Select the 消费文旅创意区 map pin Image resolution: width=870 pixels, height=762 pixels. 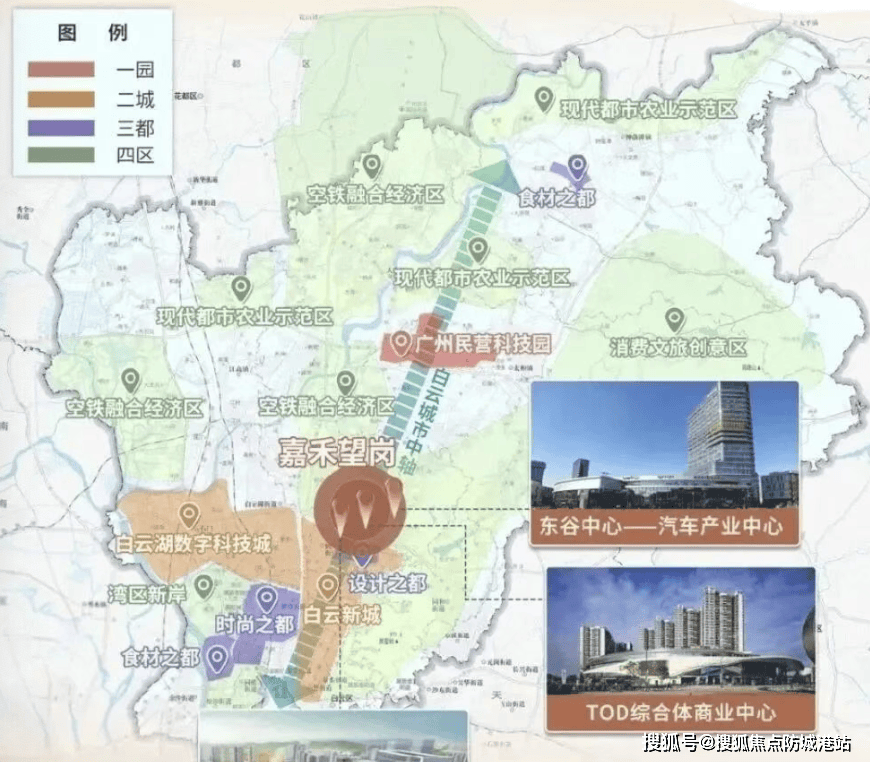(675, 320)
